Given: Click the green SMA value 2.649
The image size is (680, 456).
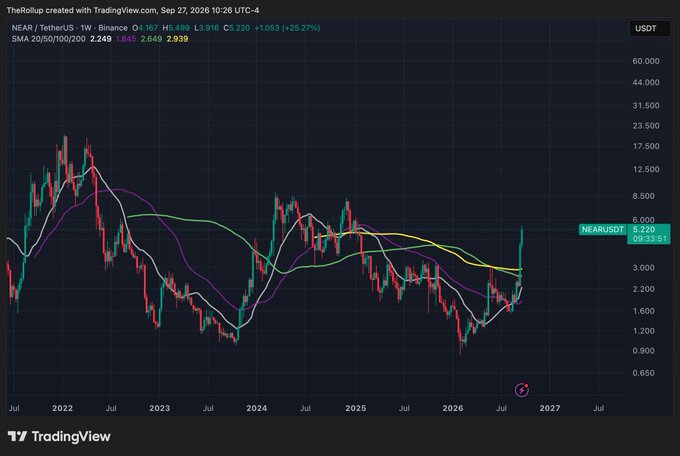Looking at the screenshot, I should 151,39.
